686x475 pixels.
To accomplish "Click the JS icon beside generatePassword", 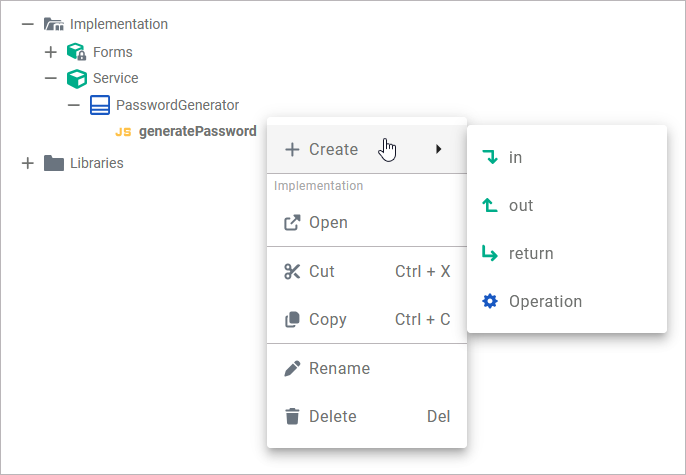I will 123,132.
